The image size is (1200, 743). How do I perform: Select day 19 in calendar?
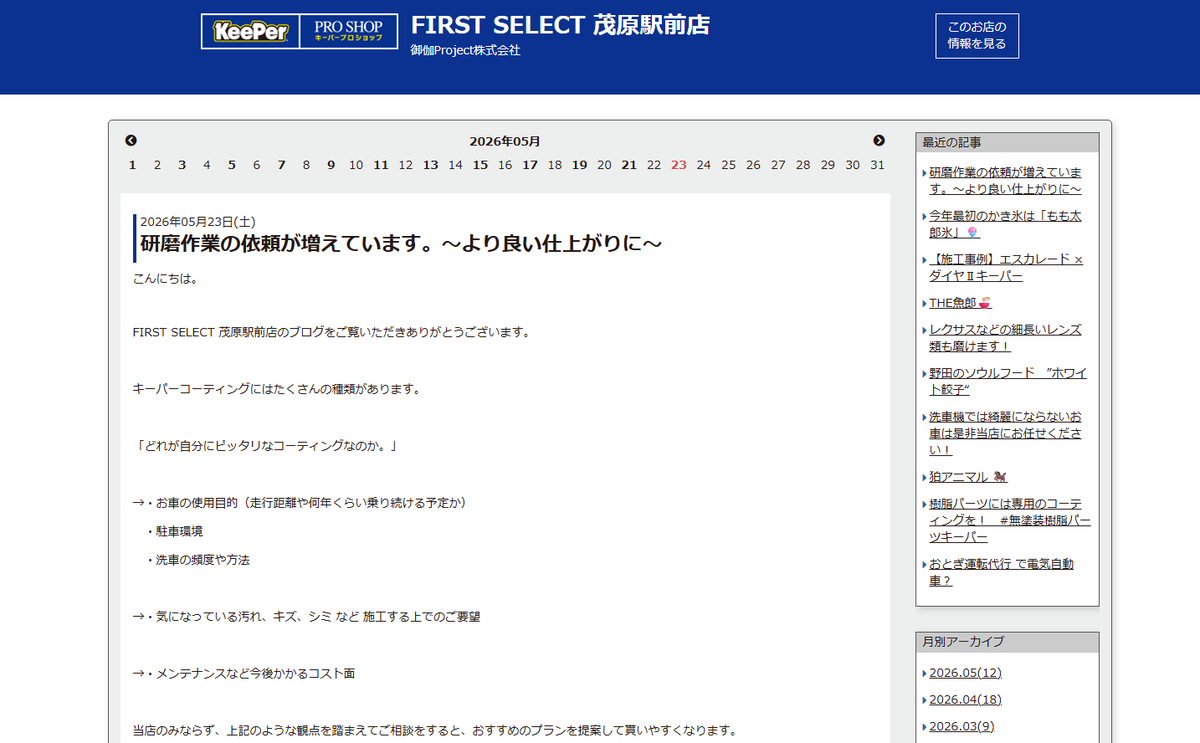(579, 165)
